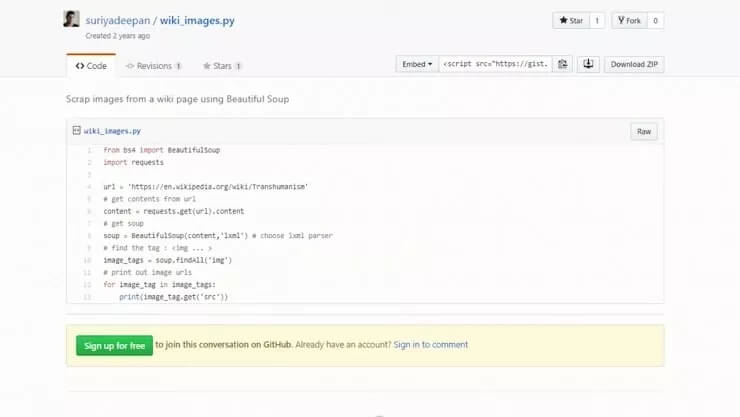Click the save to desktop icon
This screenshot has width=740, height=417.
tap(589, 65)
